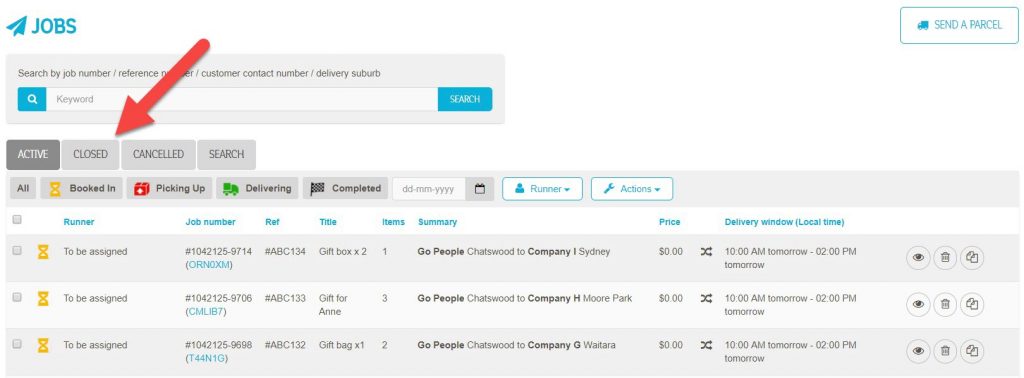Filter by Picking Up status
This screenshot has height=378, width=1024.
click(170, 189)
